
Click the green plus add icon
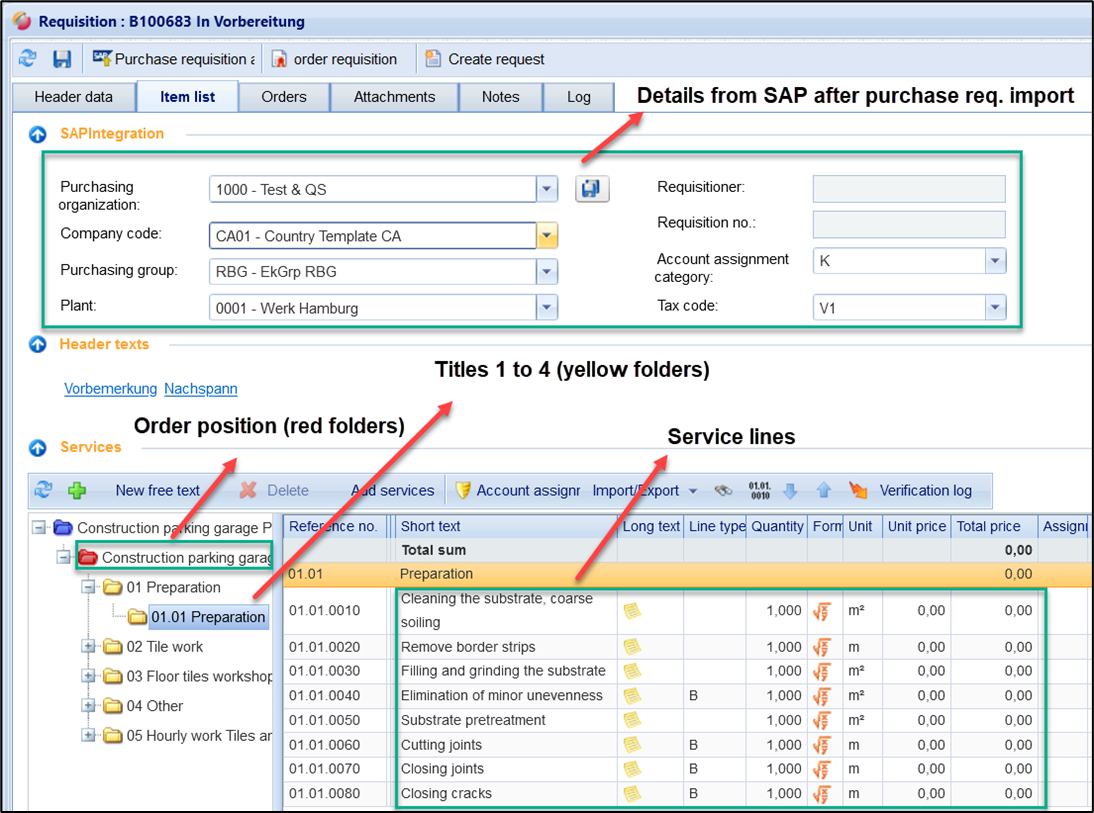pyautogui.click(x=77, y=490)
